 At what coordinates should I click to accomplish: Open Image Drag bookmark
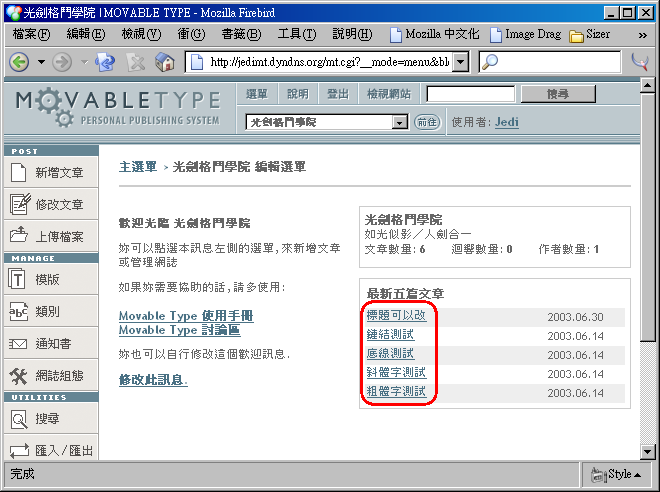pos(526,34)
